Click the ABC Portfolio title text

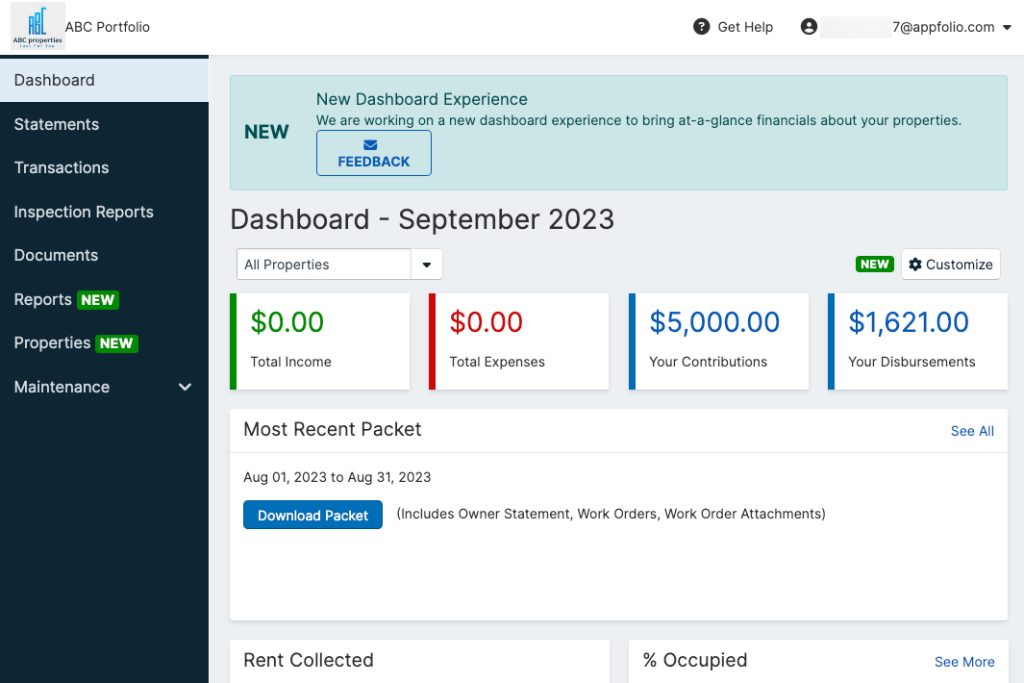click(107, 27)
